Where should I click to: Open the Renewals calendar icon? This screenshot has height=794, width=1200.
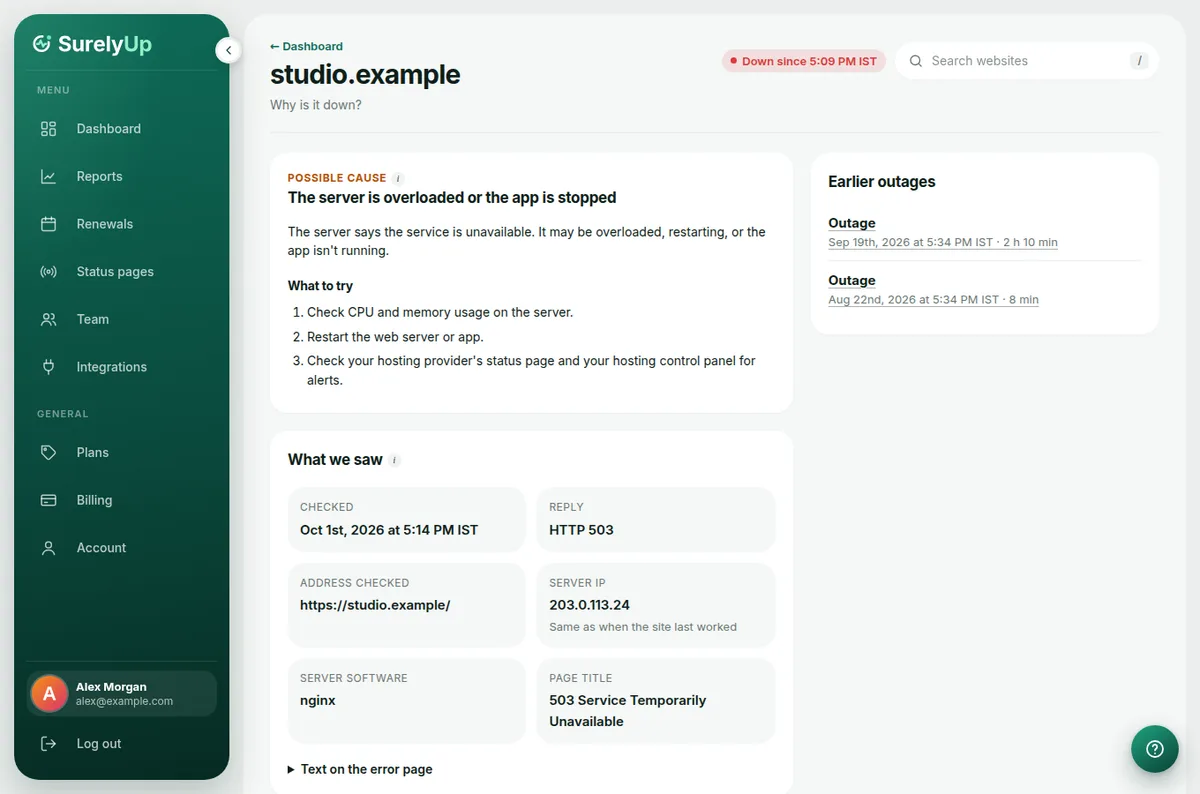point(48,224)
